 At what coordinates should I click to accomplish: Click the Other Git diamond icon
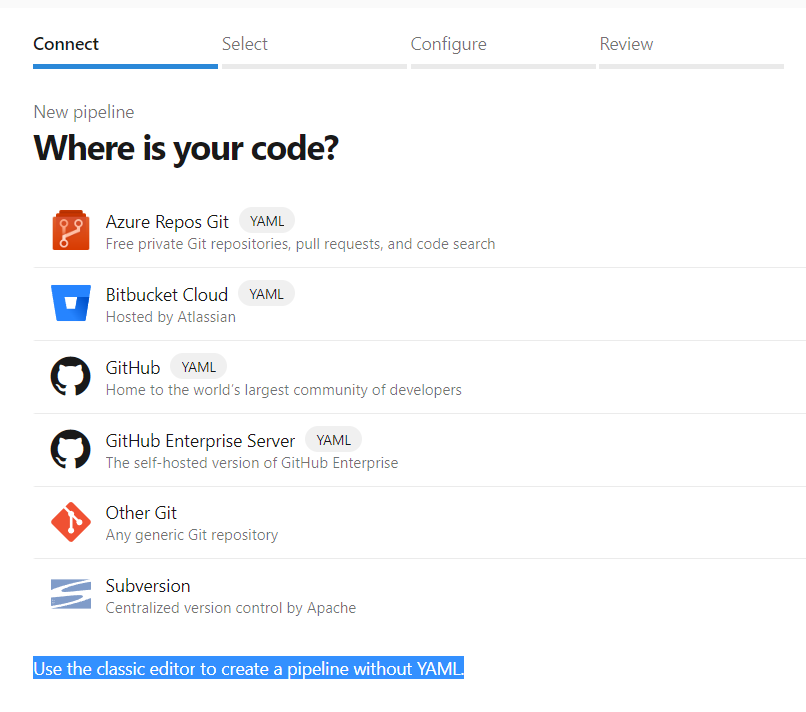71,522
